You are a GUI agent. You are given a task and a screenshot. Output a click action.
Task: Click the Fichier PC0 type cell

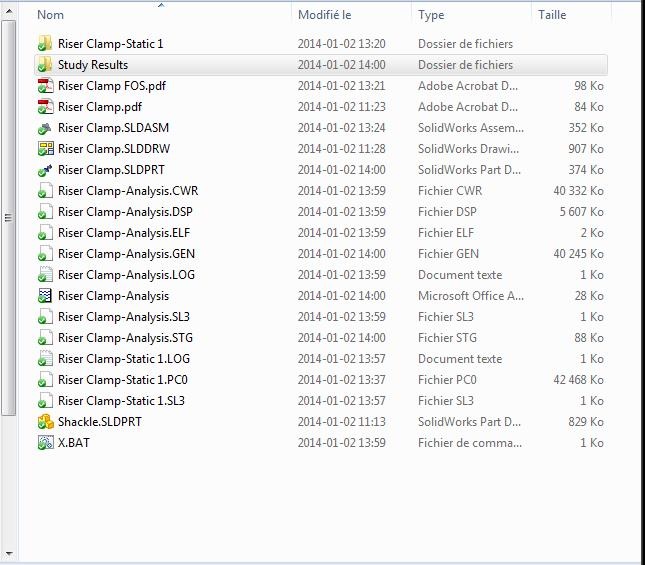point(447,380)
